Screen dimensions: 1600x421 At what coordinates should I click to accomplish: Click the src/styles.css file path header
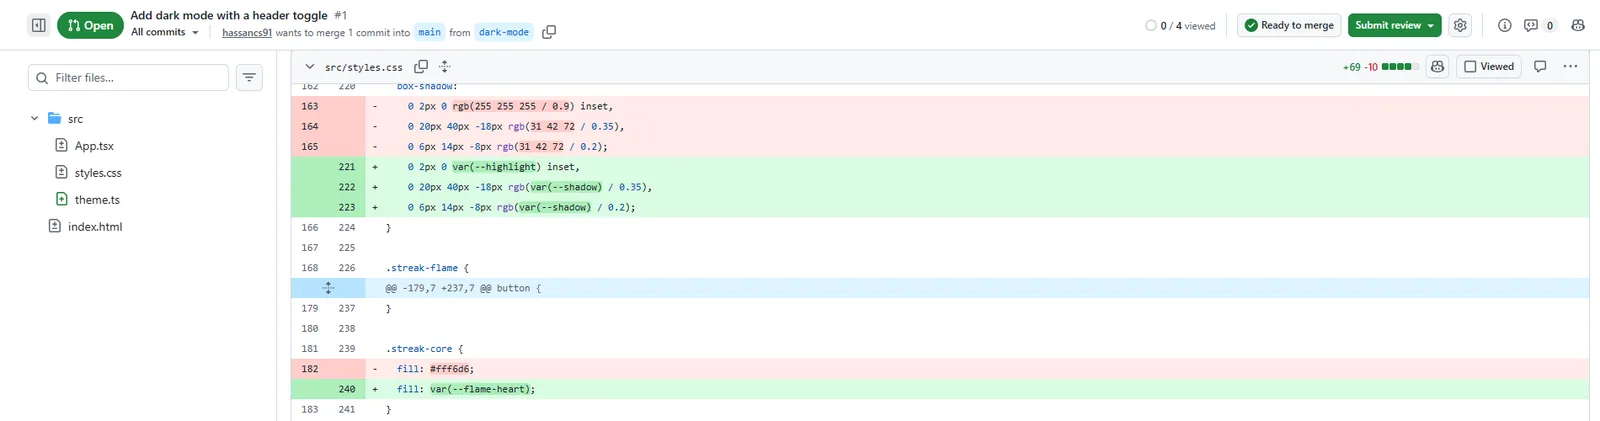(x=364, y=67)
